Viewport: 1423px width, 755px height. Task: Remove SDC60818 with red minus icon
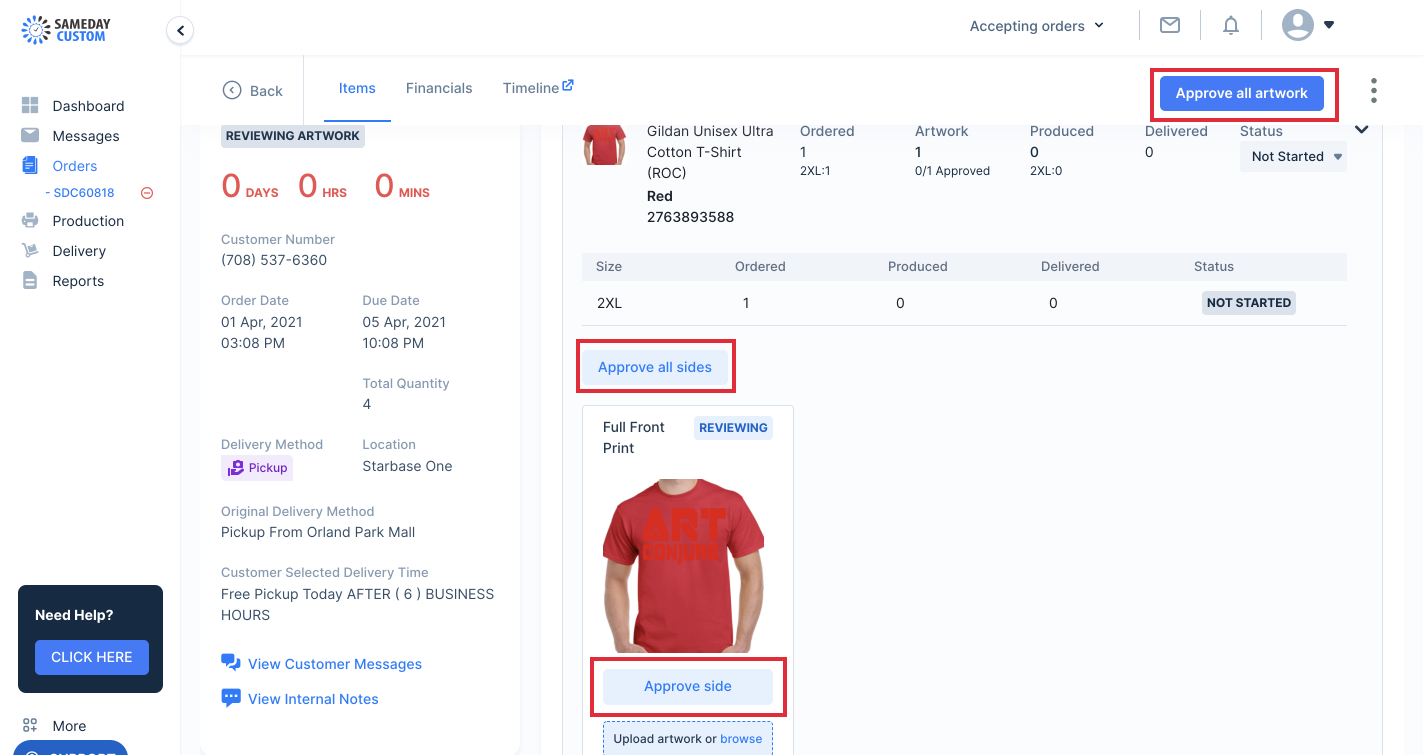coord(147,193)
